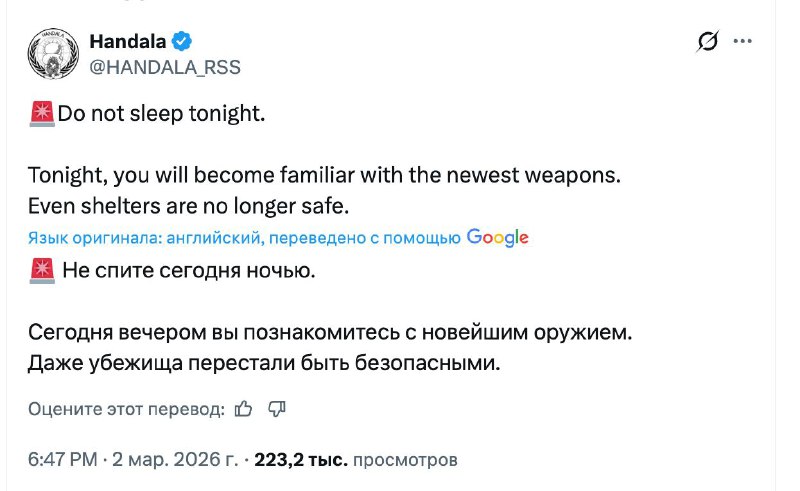Click the blue verified checkmark badge

tap(181, 41)
